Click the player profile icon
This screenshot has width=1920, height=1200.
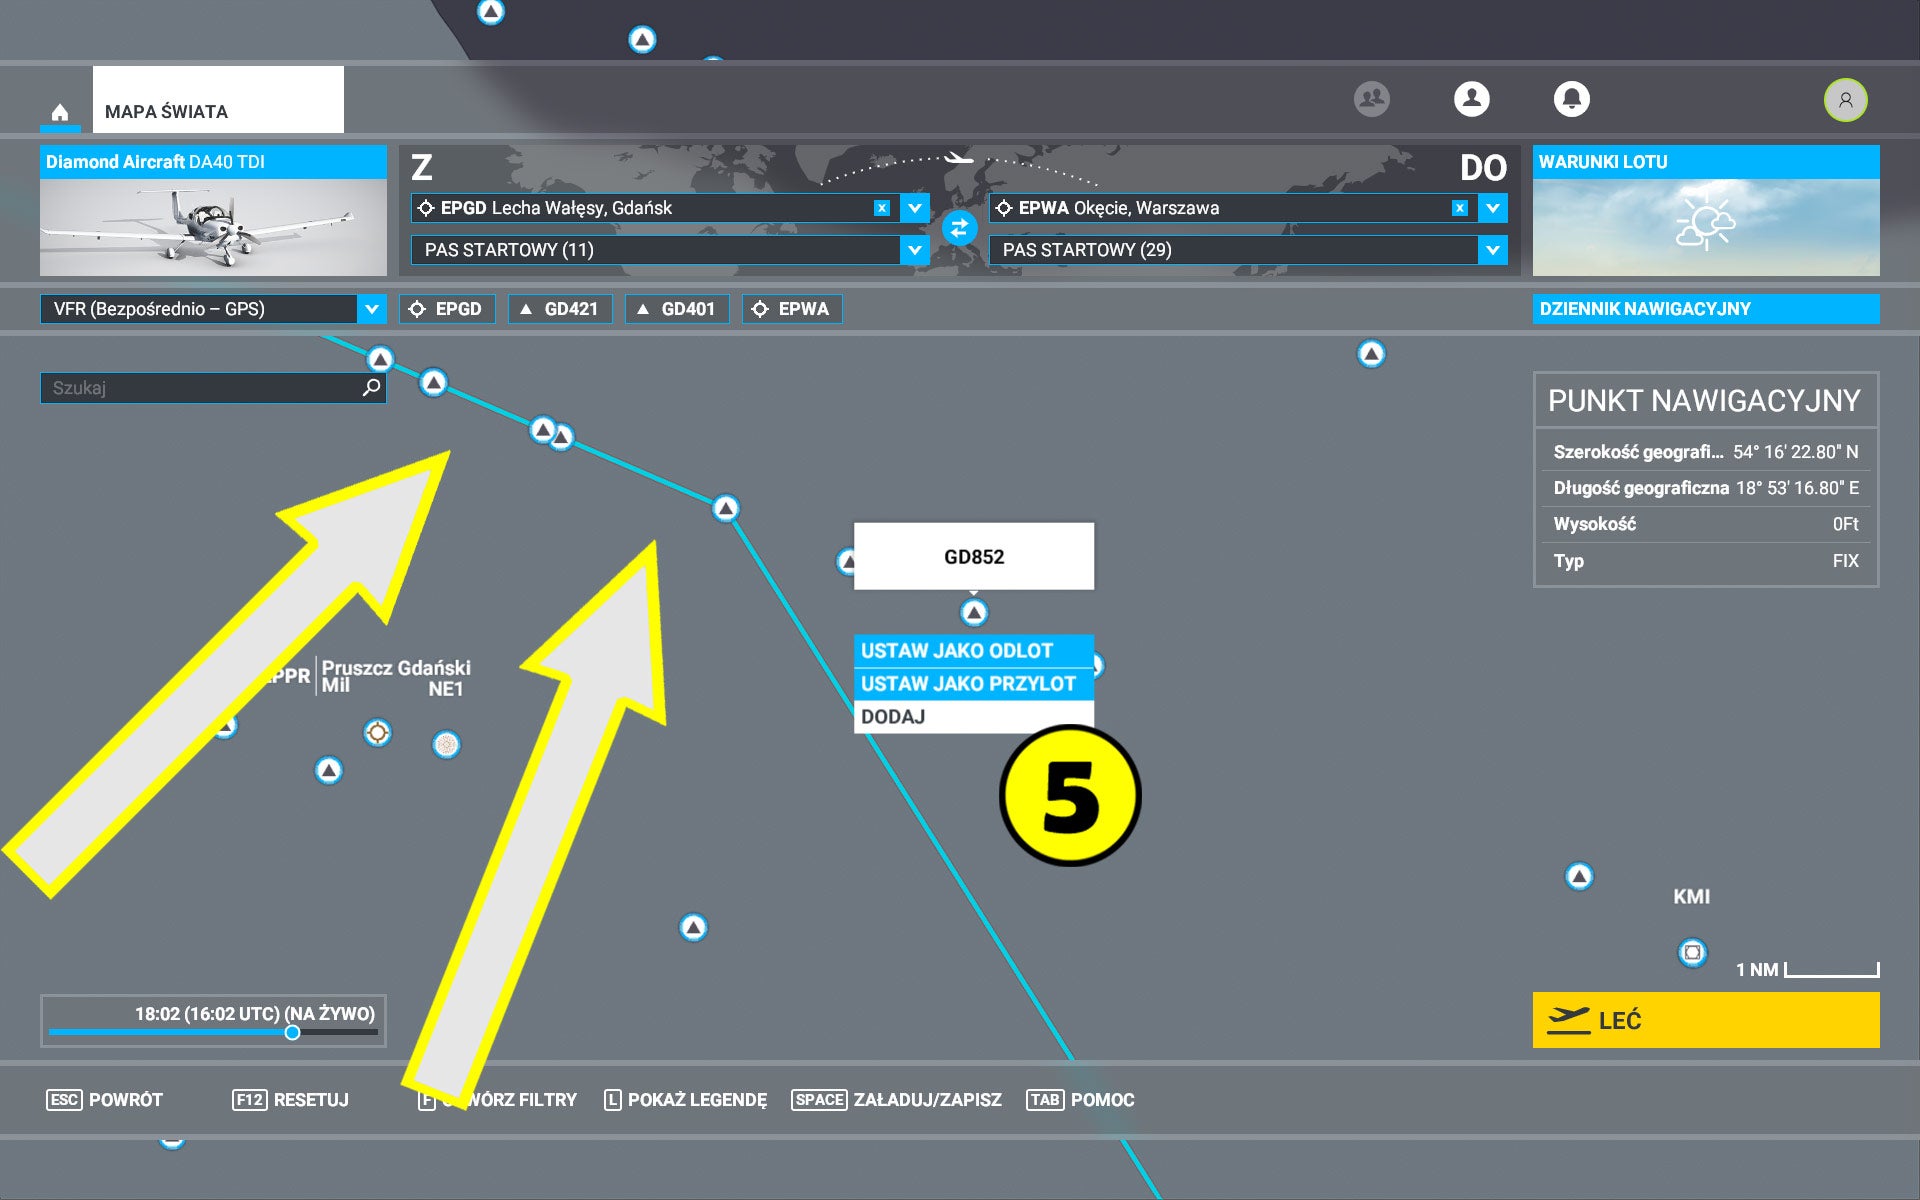pyautogui.click(x=1471, y=99)
